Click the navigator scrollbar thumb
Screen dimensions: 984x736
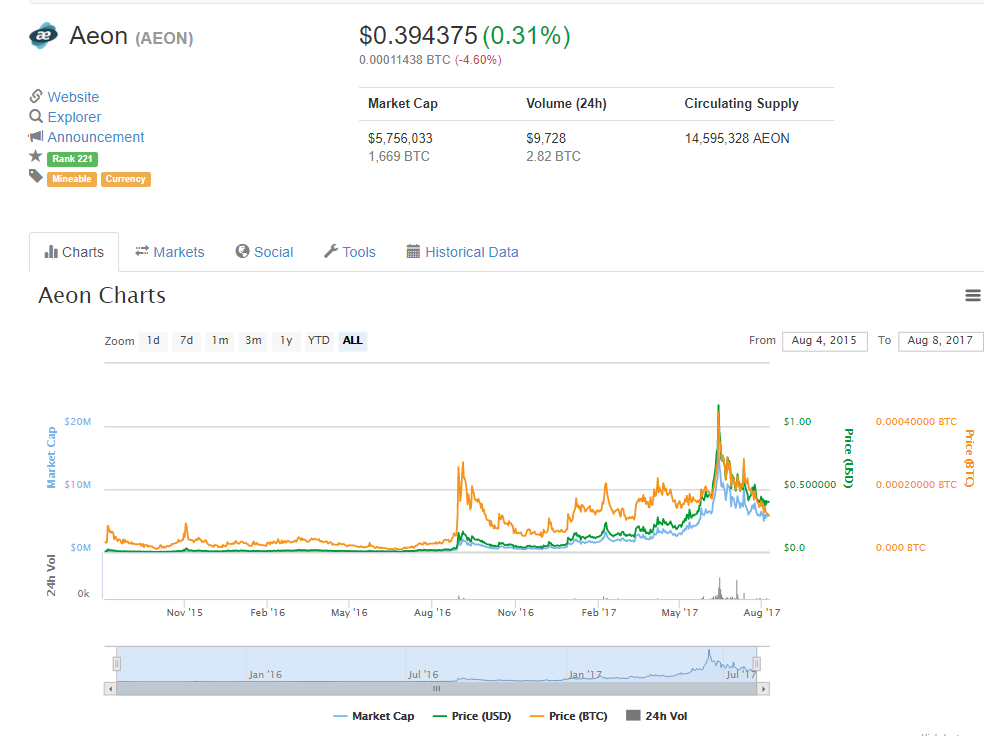coord(437,689)
